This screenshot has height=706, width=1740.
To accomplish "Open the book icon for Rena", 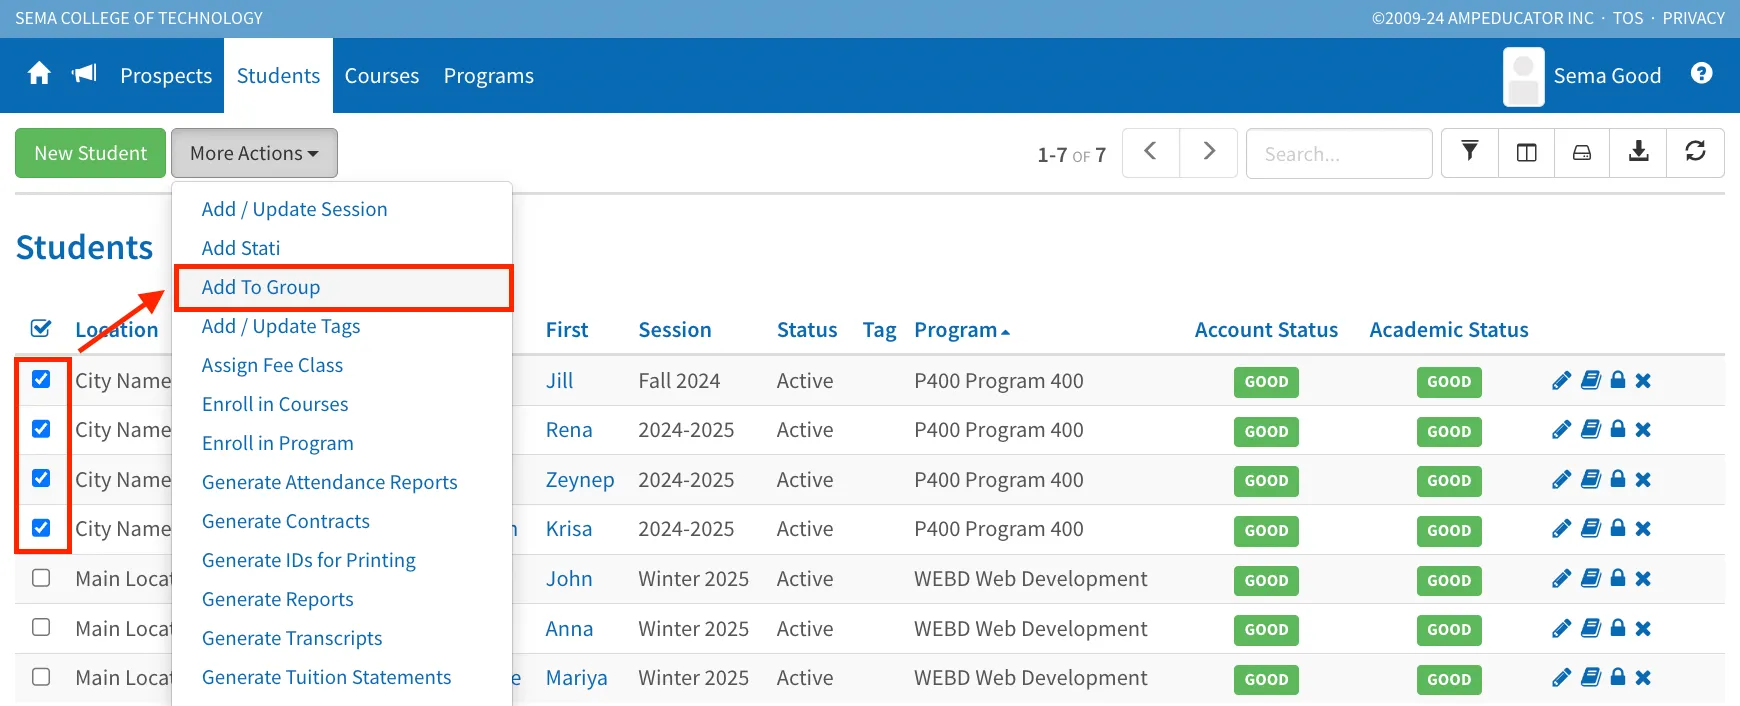I will pos(1591,430).
